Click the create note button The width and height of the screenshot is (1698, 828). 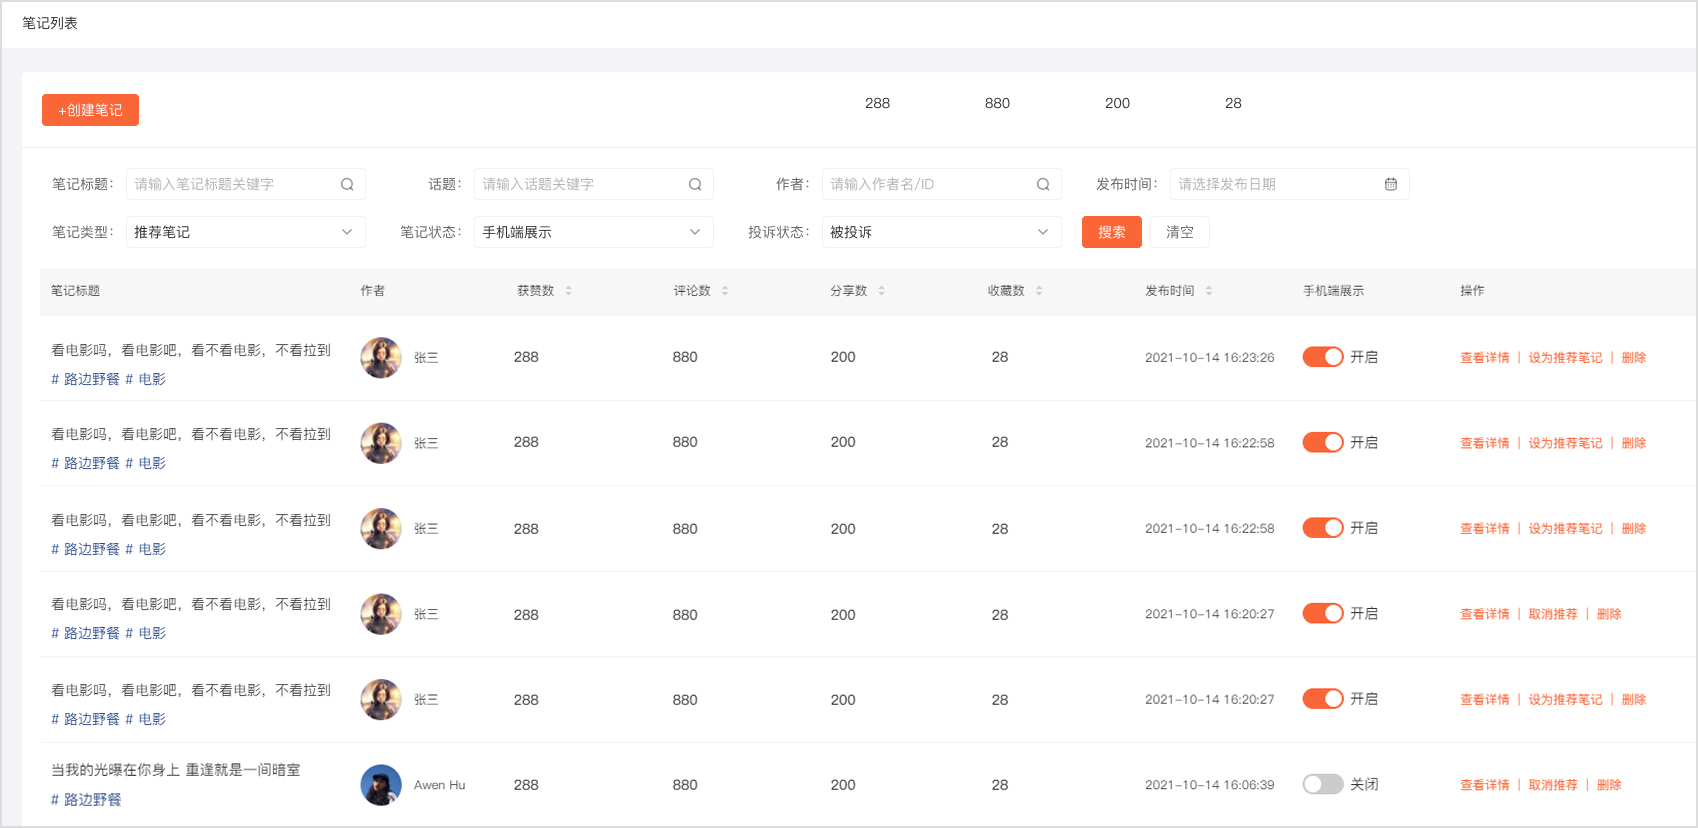[x=90, y=110]
